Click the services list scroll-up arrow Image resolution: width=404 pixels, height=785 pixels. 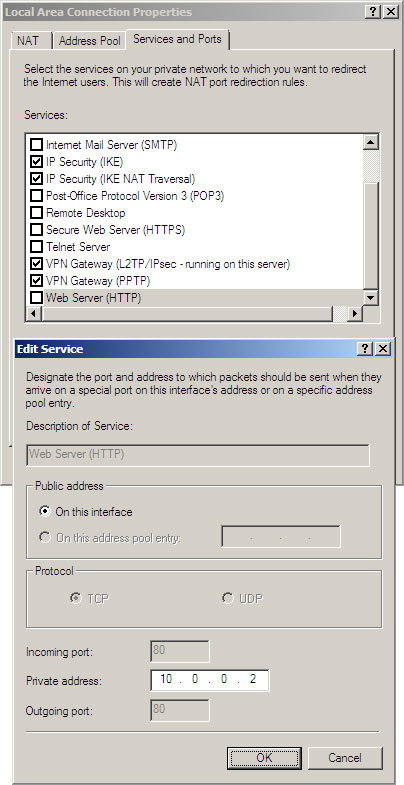click(370, 142)
